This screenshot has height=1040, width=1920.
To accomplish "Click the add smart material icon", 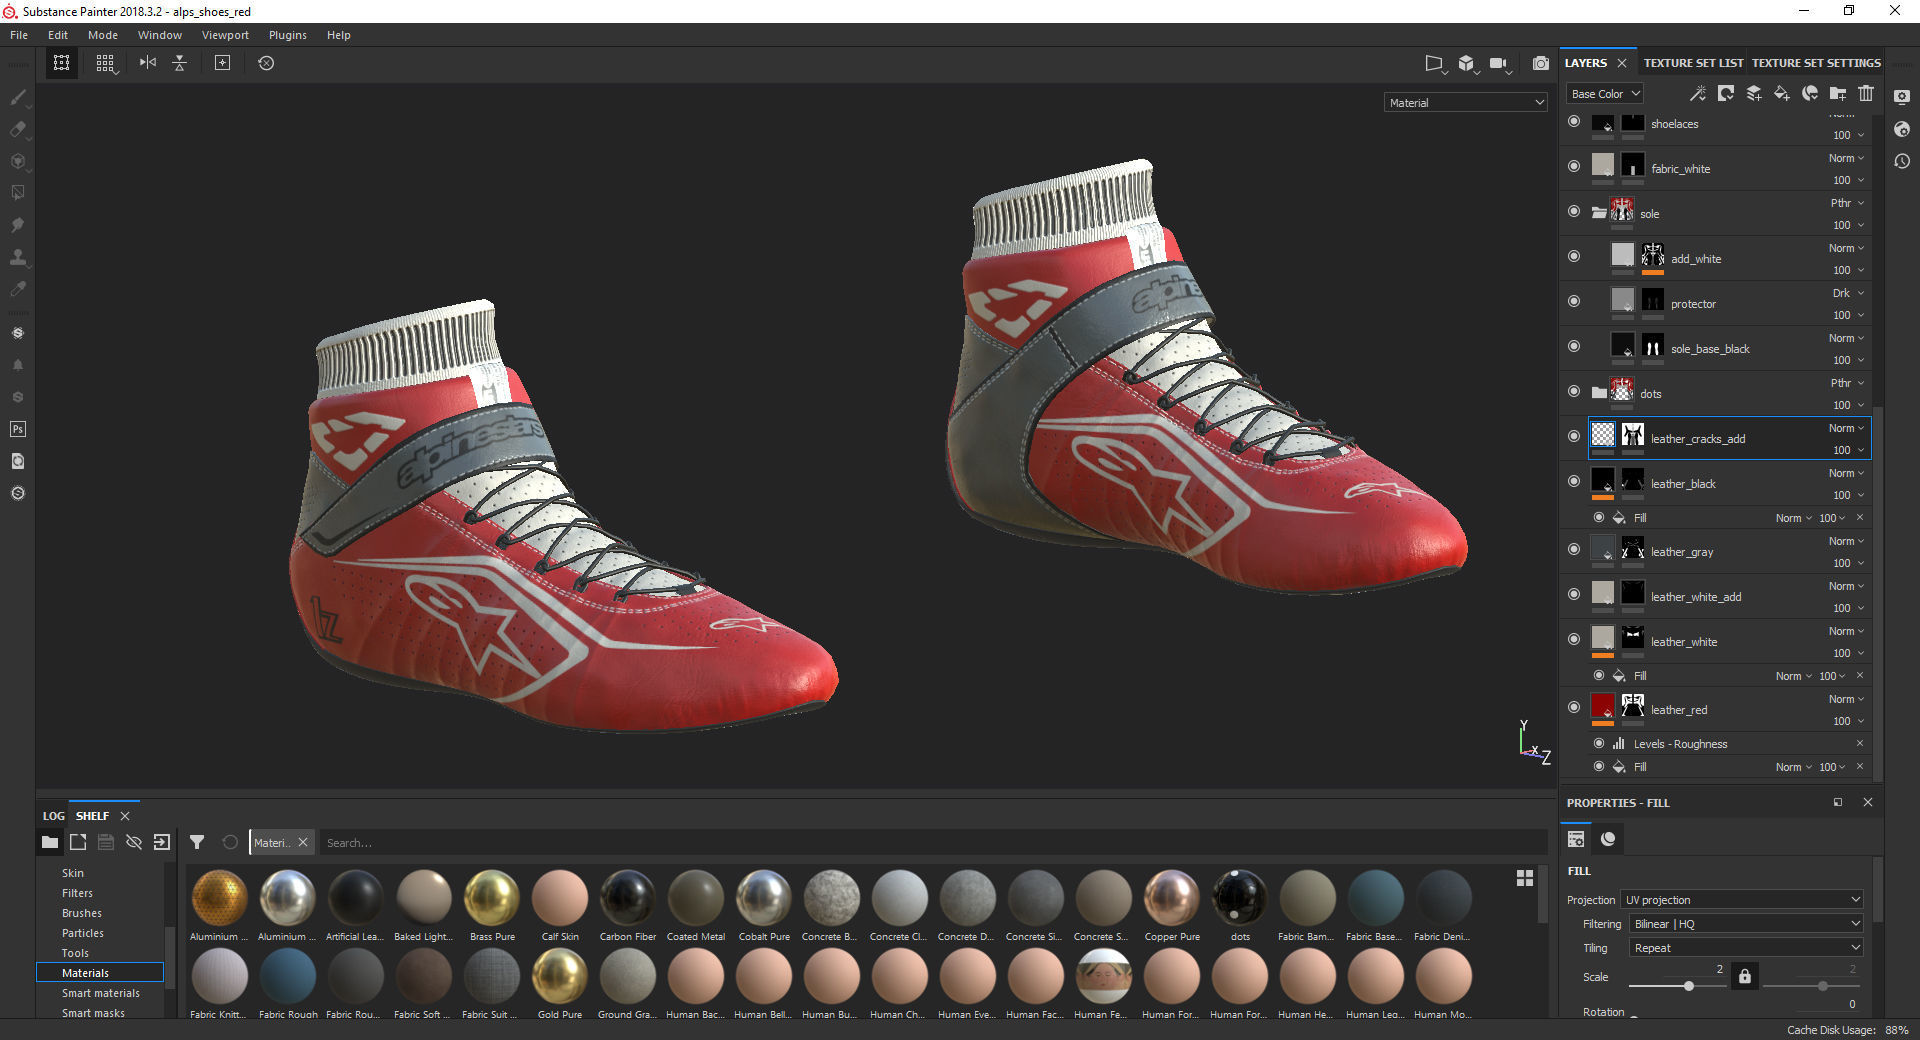I will (1810, 93).
